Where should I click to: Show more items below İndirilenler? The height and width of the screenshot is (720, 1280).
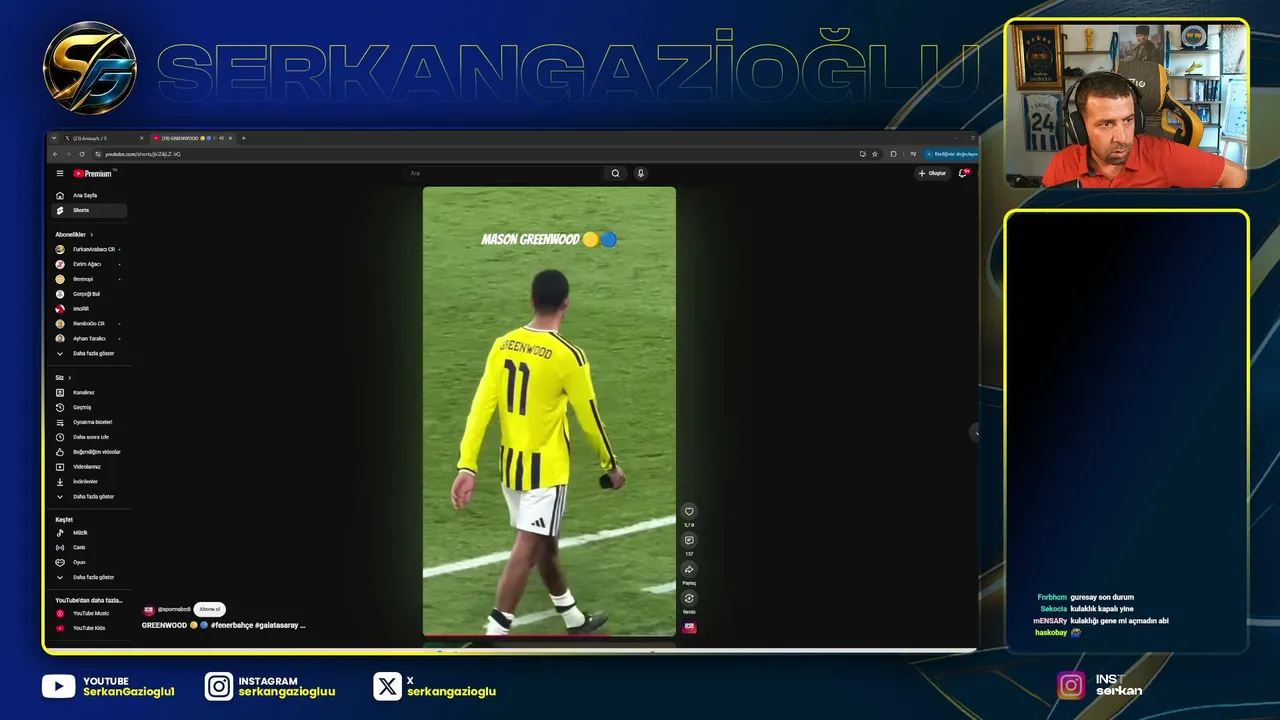[89, 497]
